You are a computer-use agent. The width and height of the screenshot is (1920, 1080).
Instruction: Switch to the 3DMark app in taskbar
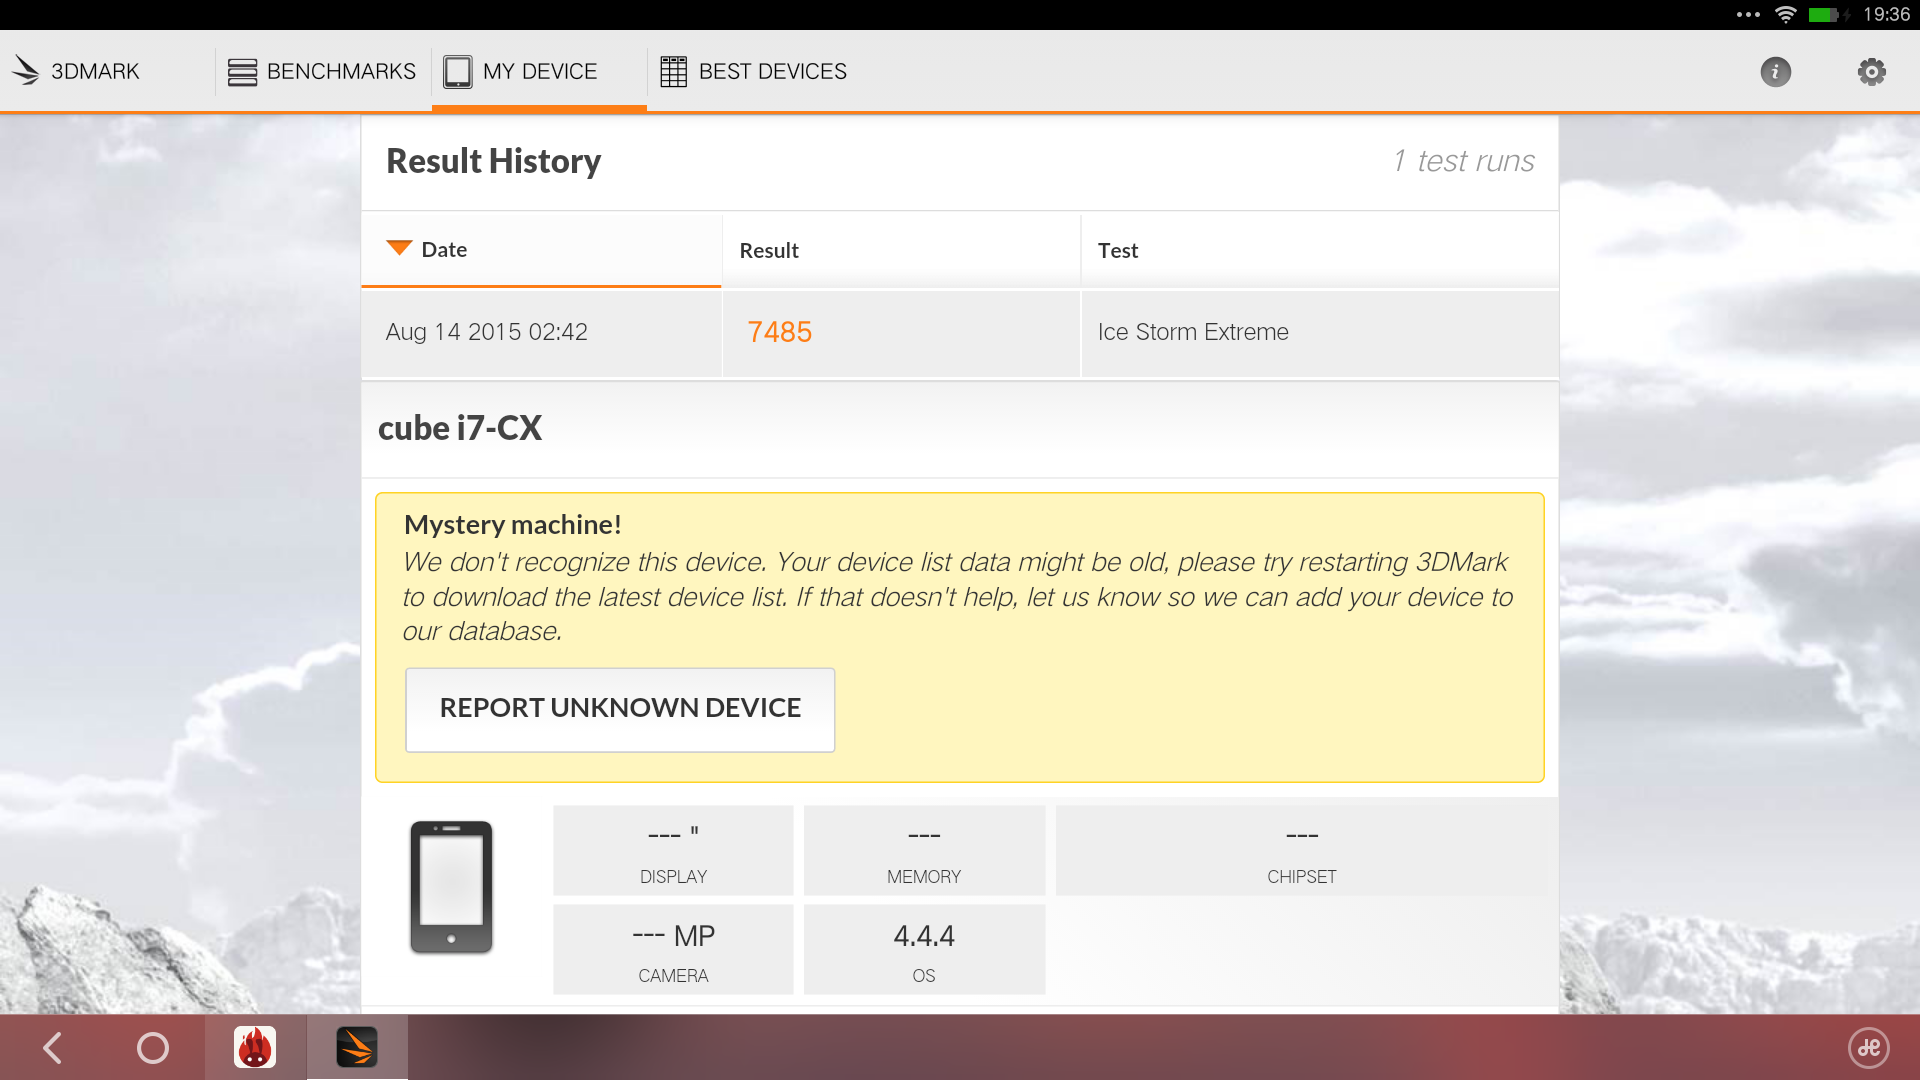click(357, 1048)
